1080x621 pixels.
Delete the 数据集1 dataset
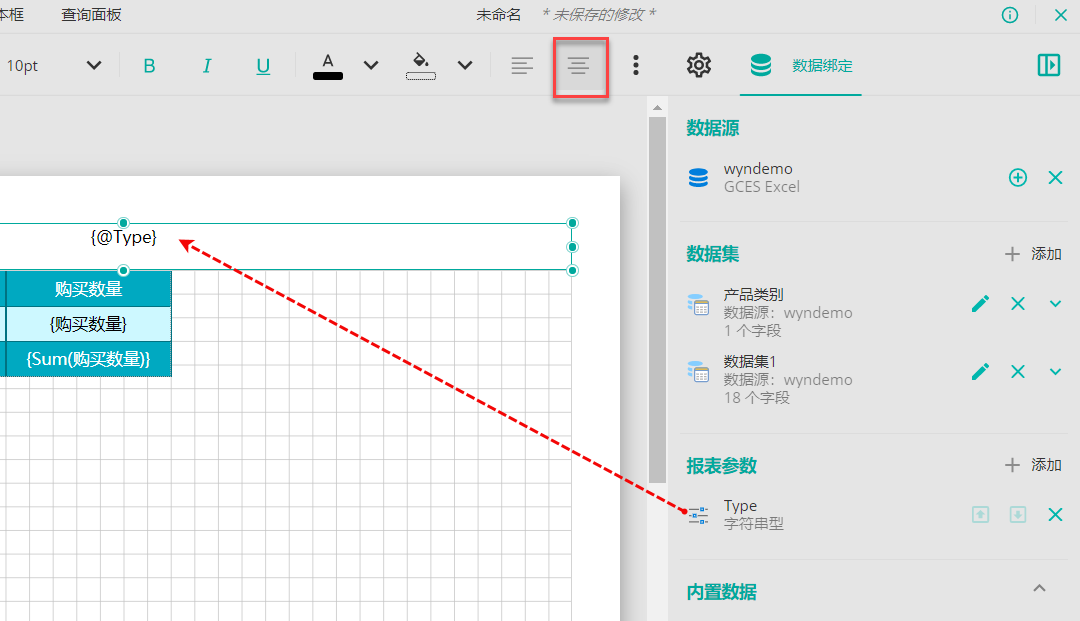1018,372
